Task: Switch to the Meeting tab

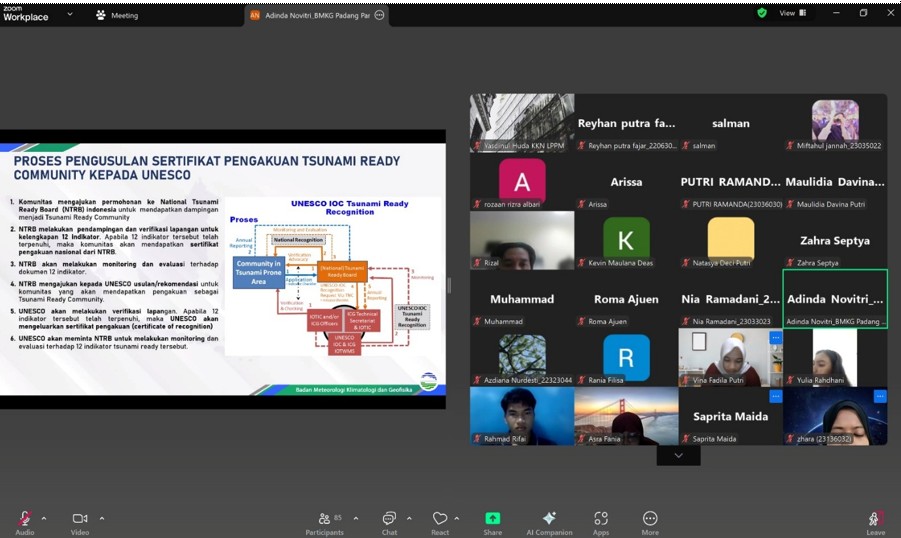Action: [x=117, y=16]
